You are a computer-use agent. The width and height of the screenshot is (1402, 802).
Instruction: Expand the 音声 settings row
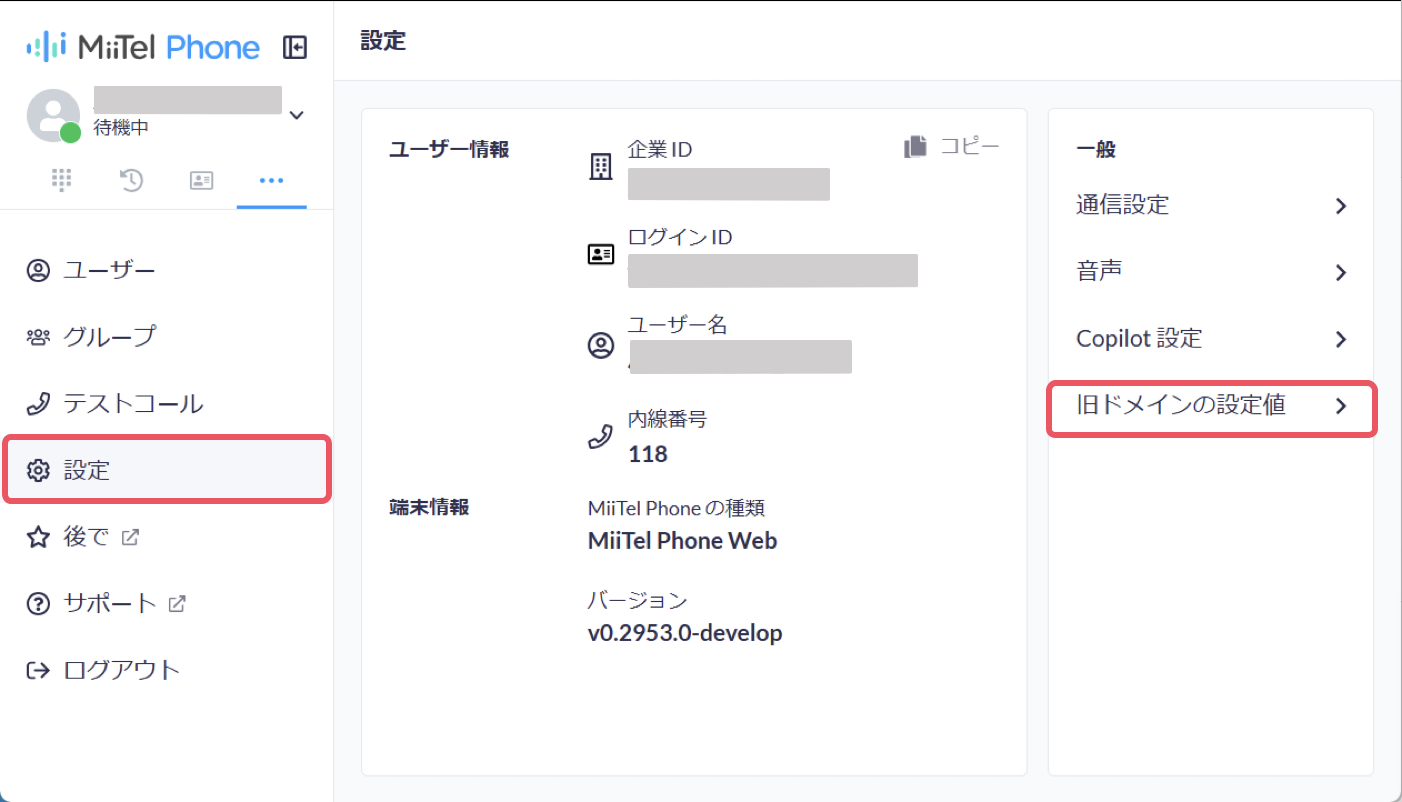[x=1211, y=272]
